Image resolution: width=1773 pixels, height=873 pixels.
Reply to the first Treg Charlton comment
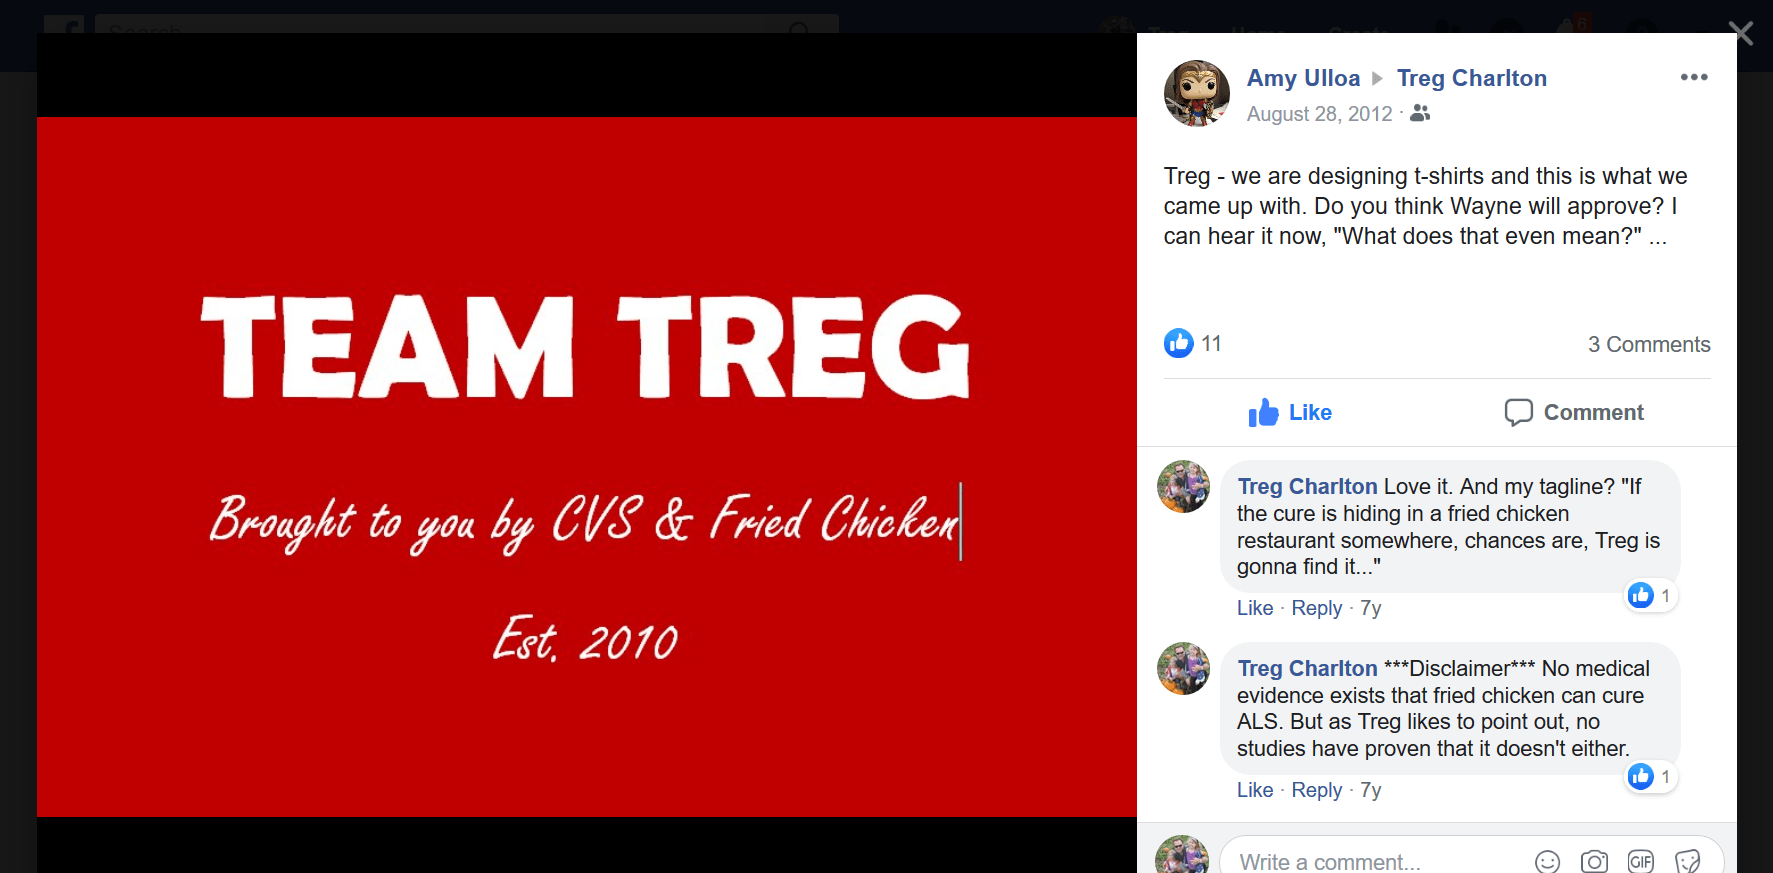click(x=1316, y=608)
